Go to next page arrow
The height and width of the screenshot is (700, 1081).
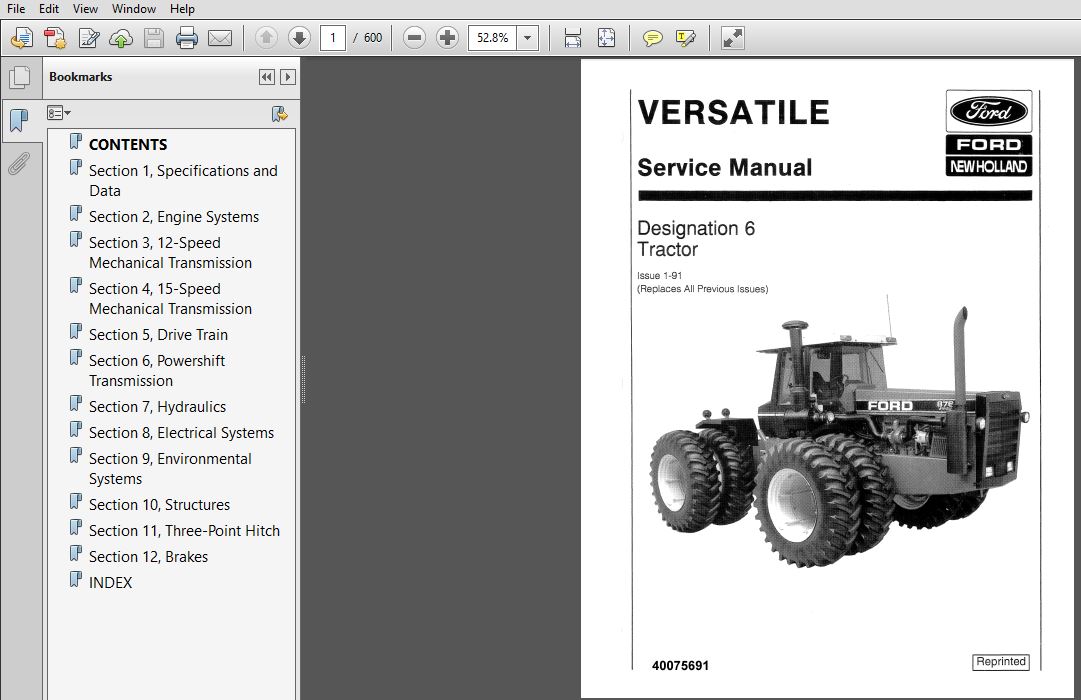299,38
